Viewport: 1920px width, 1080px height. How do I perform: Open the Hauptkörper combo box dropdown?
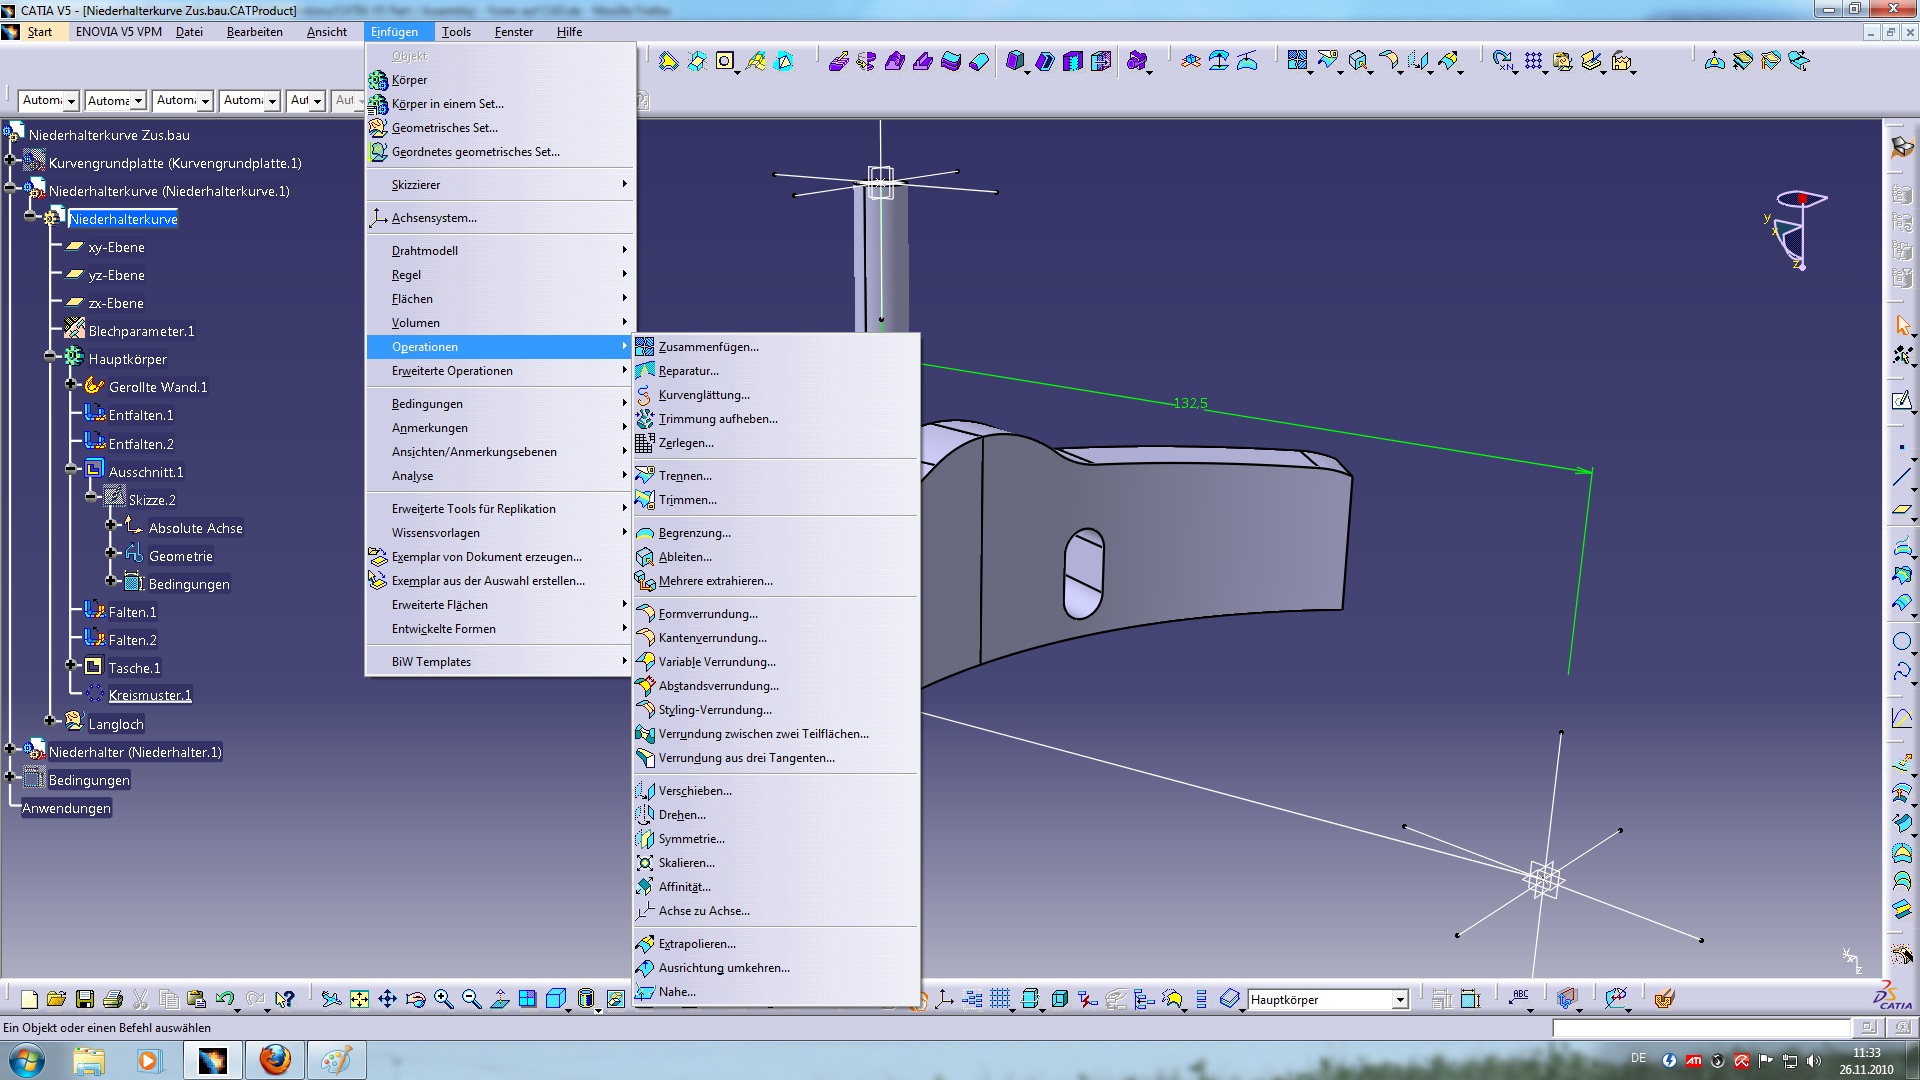click(x=1400, y=999)
